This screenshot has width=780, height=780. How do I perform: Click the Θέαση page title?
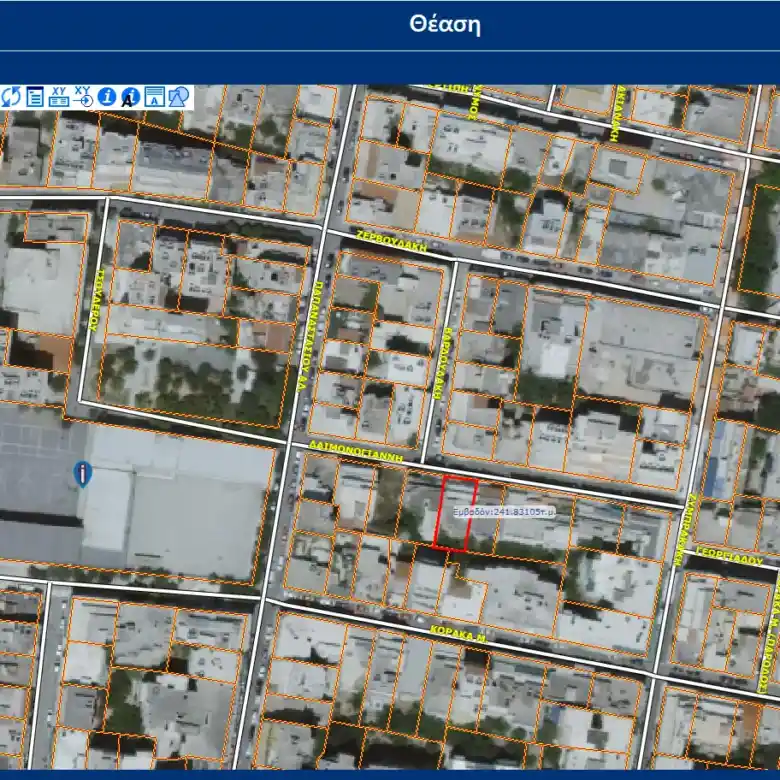click(445, 24)
